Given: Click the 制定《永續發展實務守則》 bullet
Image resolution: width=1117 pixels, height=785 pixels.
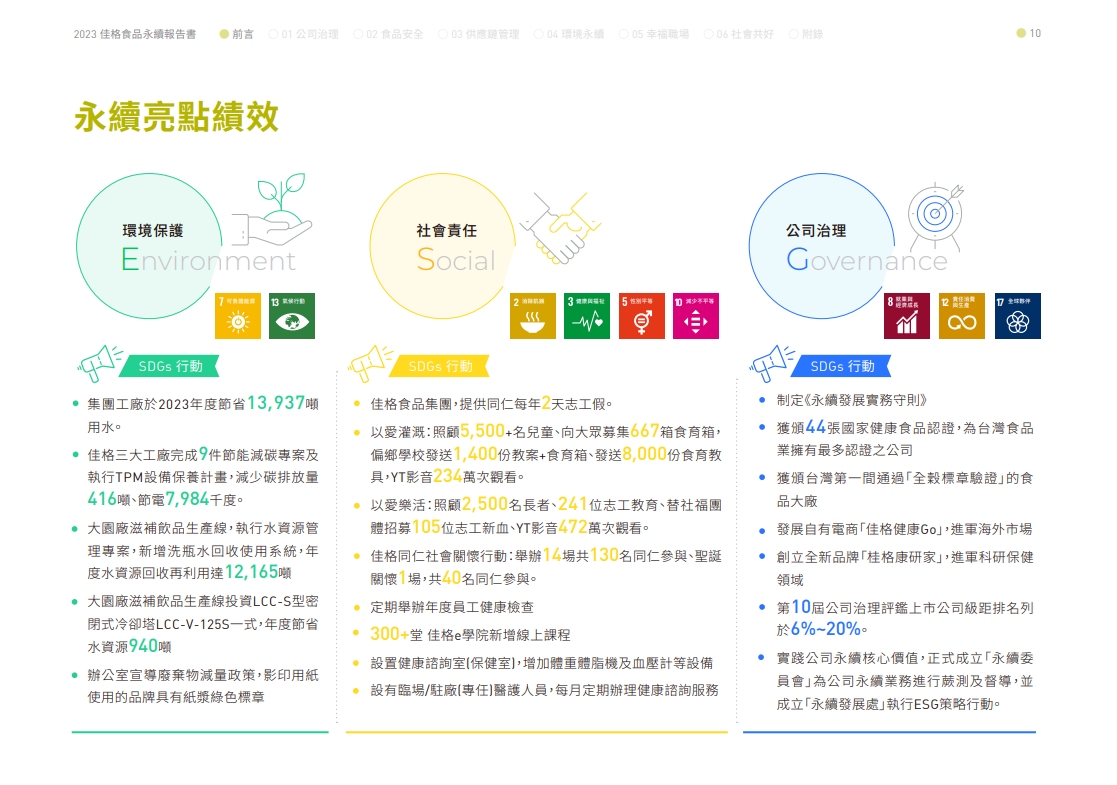Looking at the screenshot, I should [x=851, y=400].
